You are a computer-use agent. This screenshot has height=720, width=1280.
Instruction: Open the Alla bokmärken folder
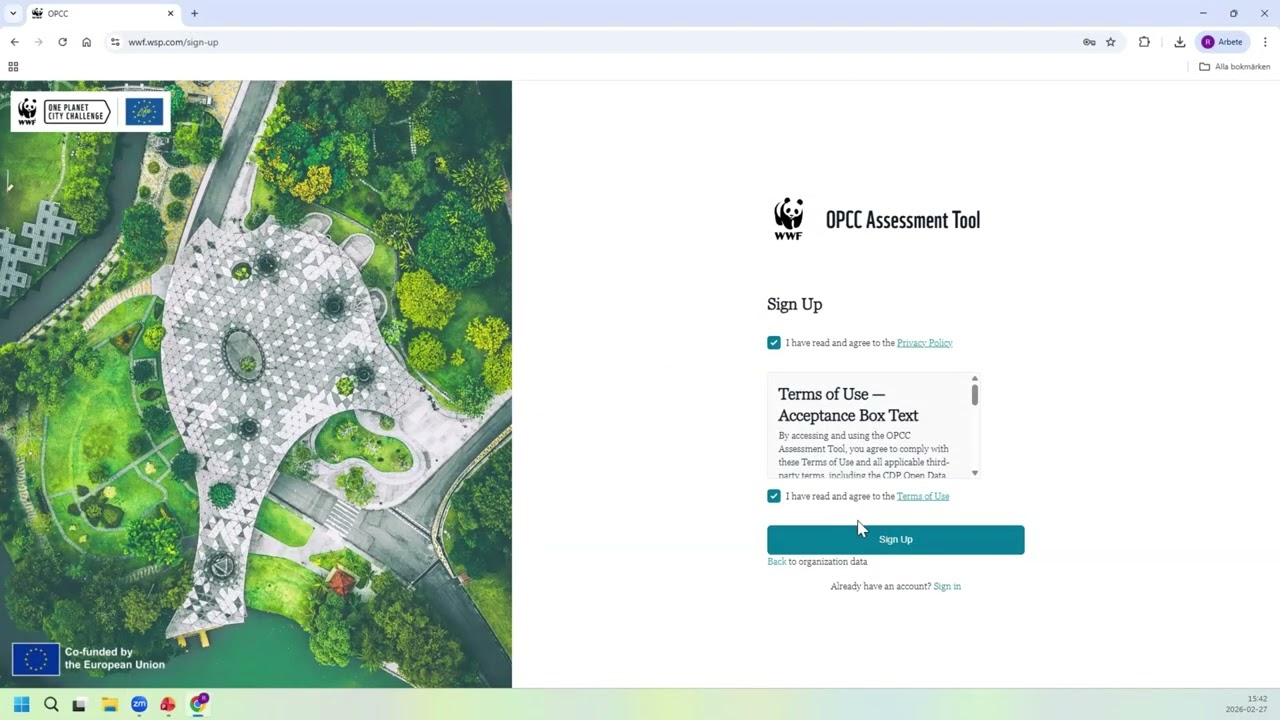1235,67
